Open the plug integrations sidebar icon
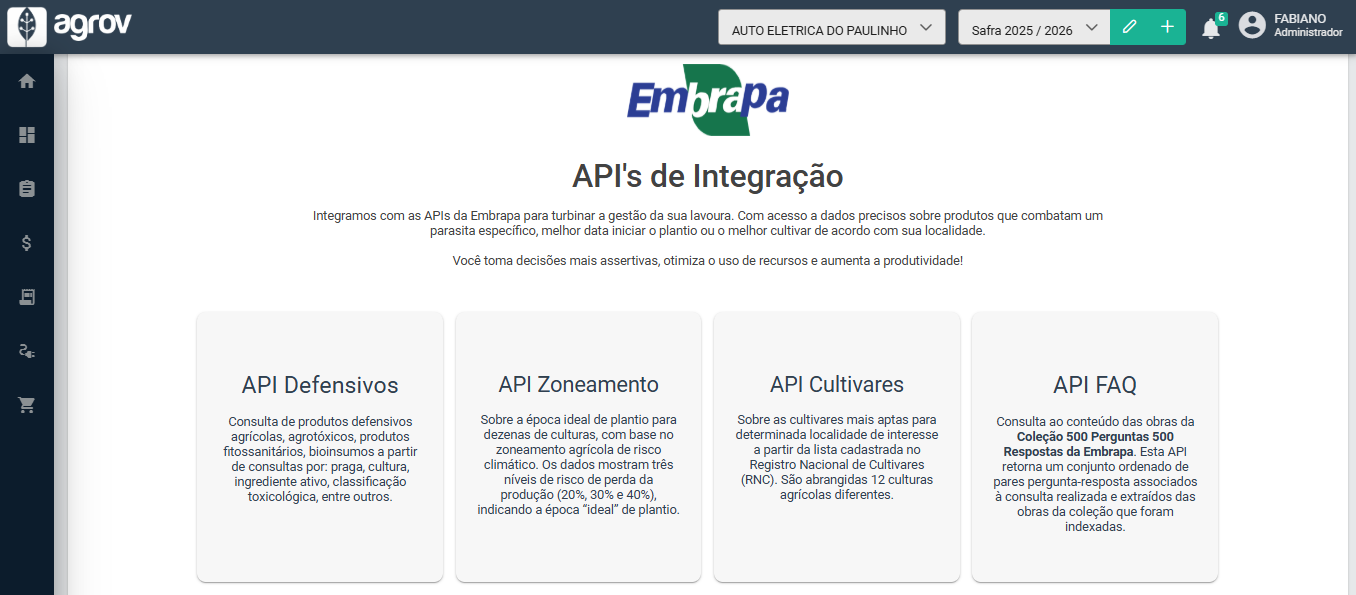Image resolution: width=1356 pixels, height=595 pixels. (27, 351)
